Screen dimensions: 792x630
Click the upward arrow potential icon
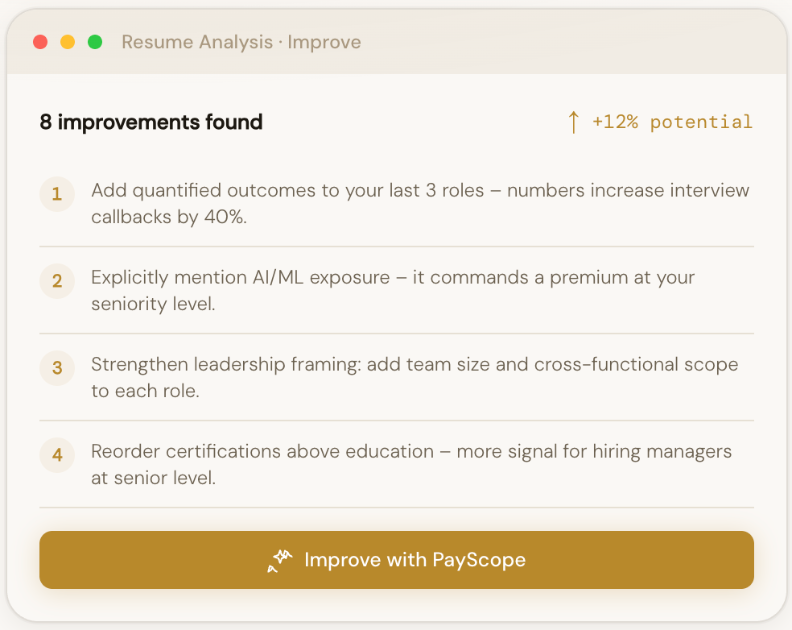click(573, 122)
